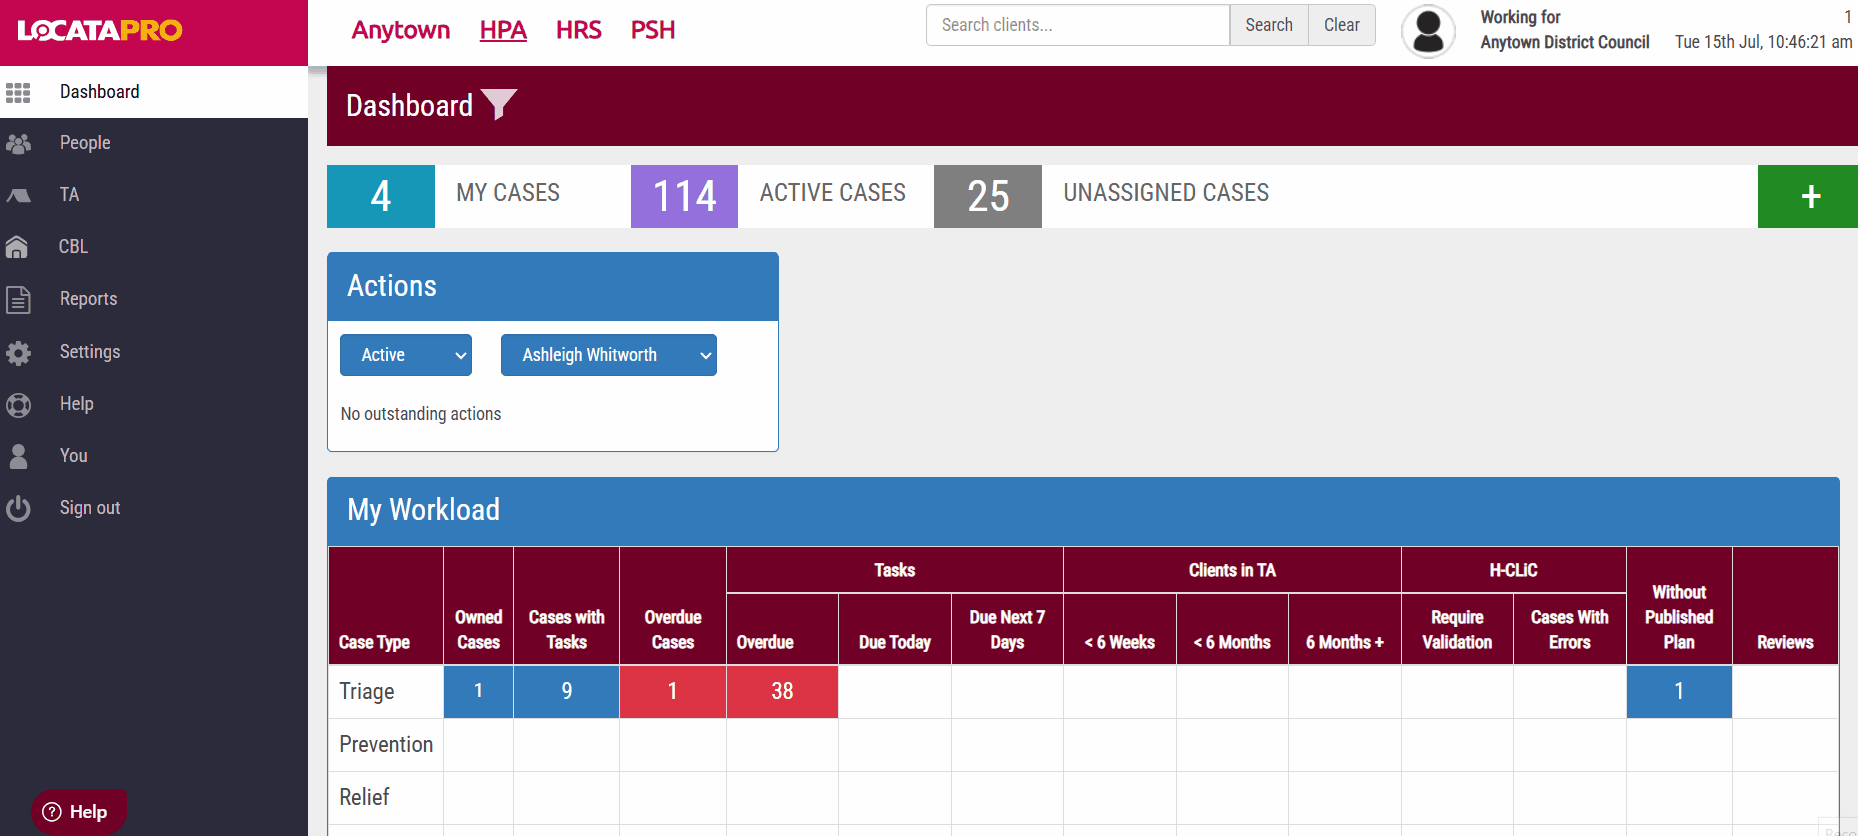
Task: Click Triage Overdue tasks value 38
Action: click(x=782, y=691)
